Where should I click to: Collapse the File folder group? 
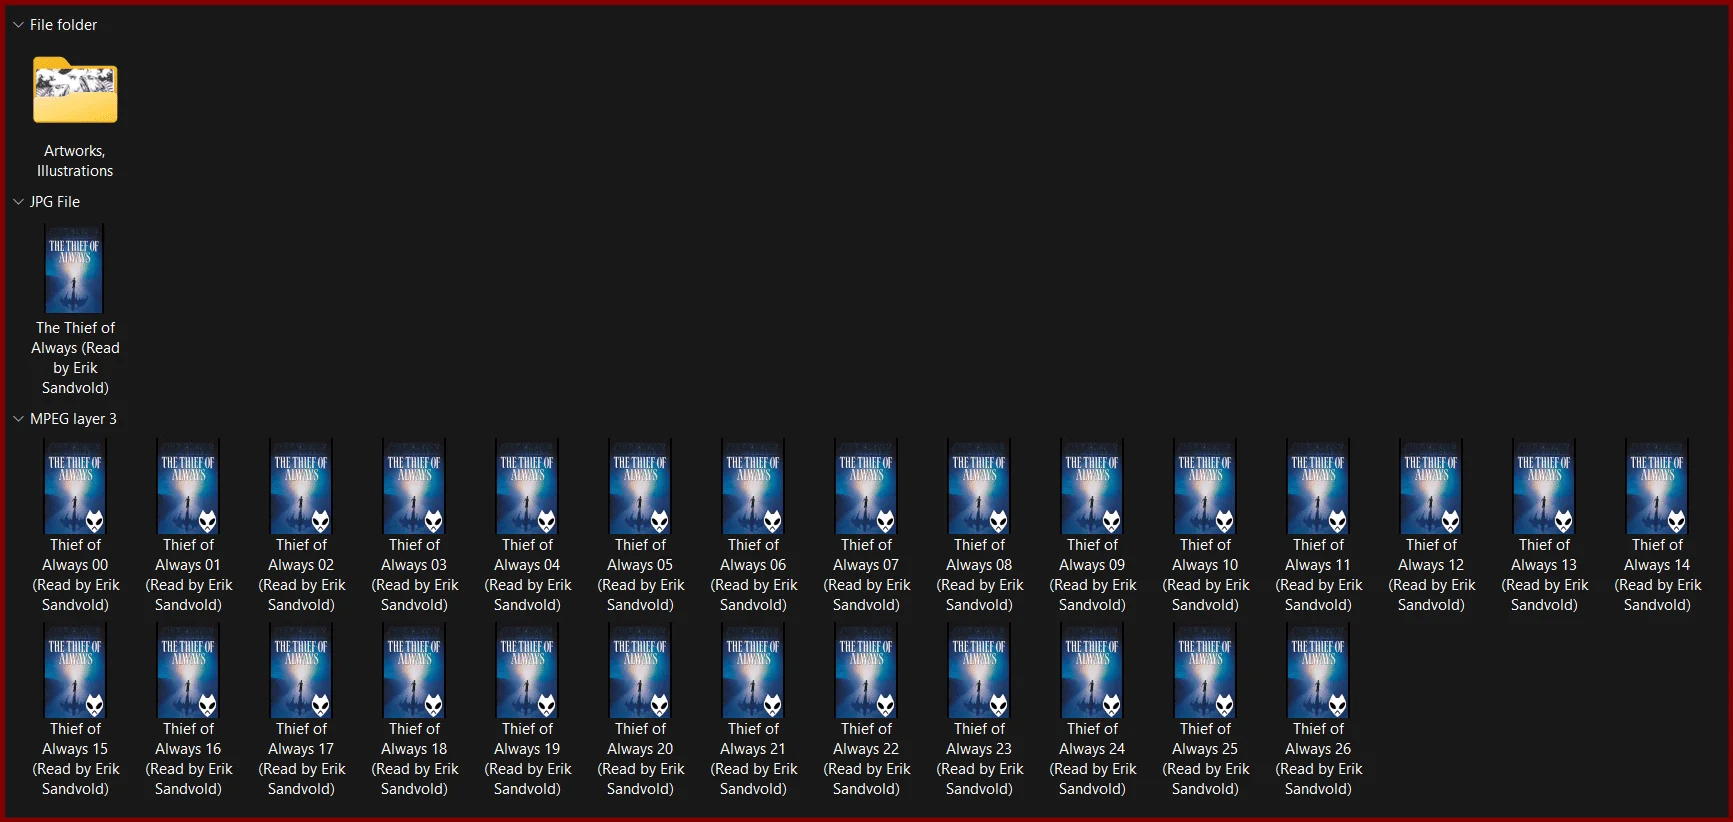tap(18, 25)
